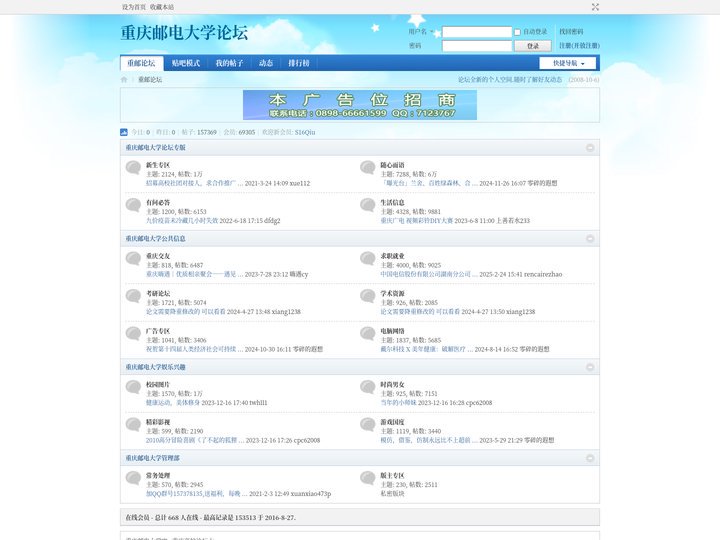Viewport: 720px width, 540px height.
Task: Open the 随心画语 forum title
Action: point(393,165)
